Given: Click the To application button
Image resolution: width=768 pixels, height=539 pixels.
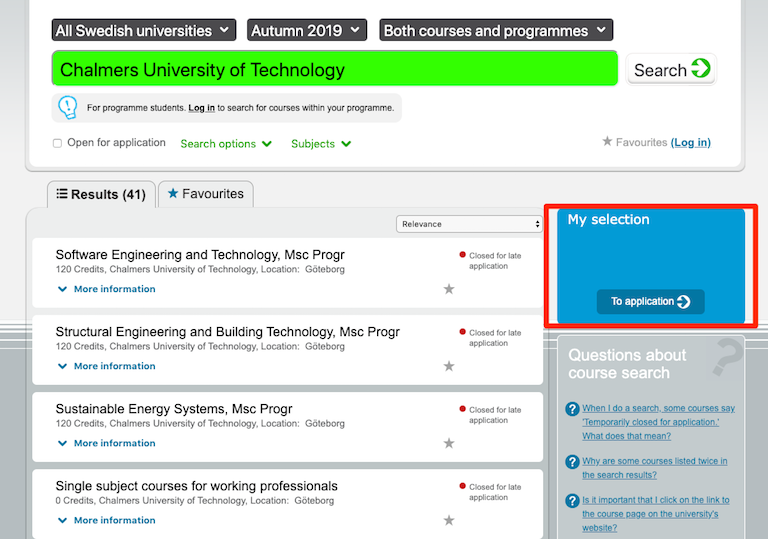Looking at the screenshot, I should pos(650,301).
